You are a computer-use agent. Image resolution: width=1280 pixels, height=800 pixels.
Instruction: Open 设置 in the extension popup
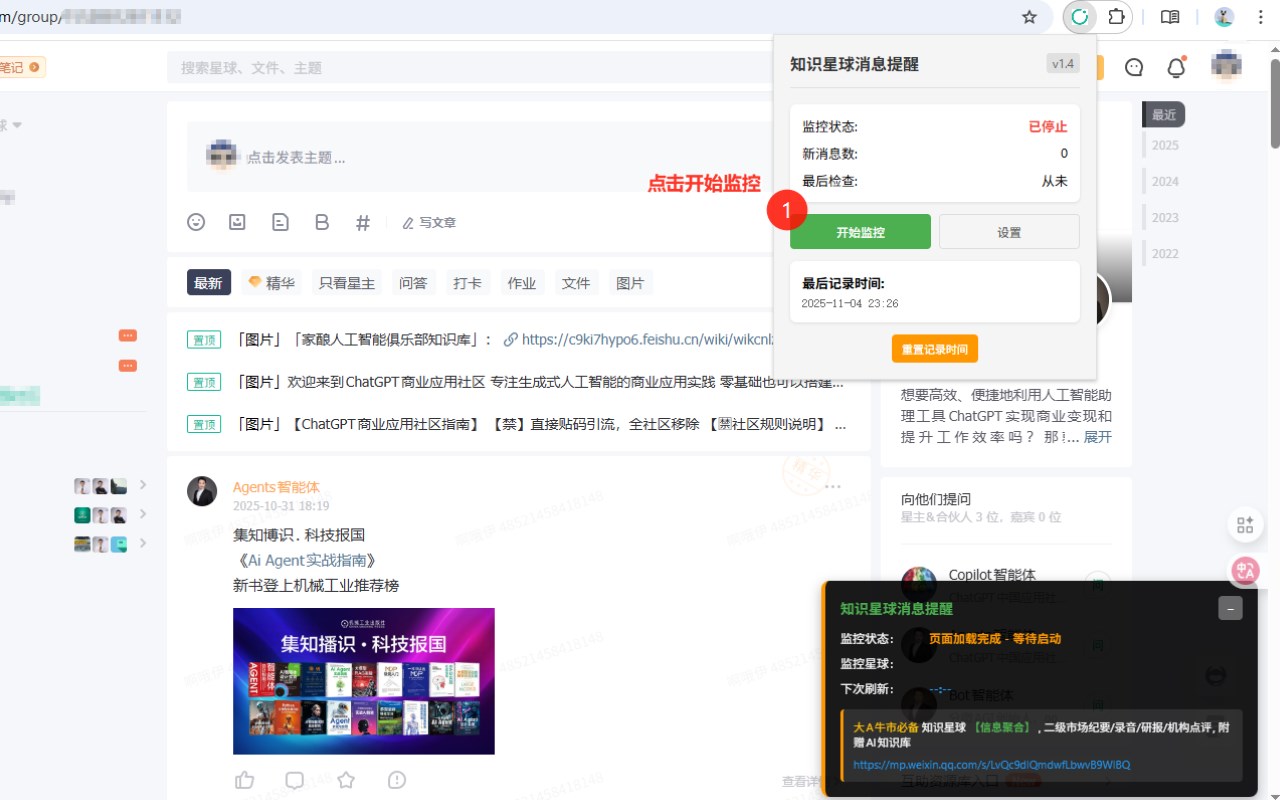(x=1009, y=232)
